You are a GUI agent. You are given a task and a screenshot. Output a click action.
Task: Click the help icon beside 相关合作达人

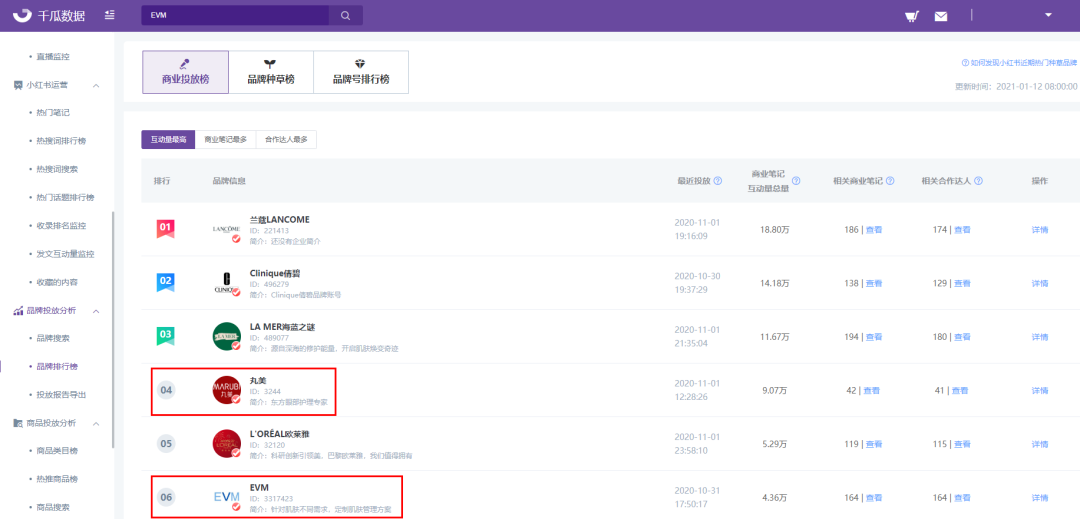pyautogui.click(x=978, y=181)
